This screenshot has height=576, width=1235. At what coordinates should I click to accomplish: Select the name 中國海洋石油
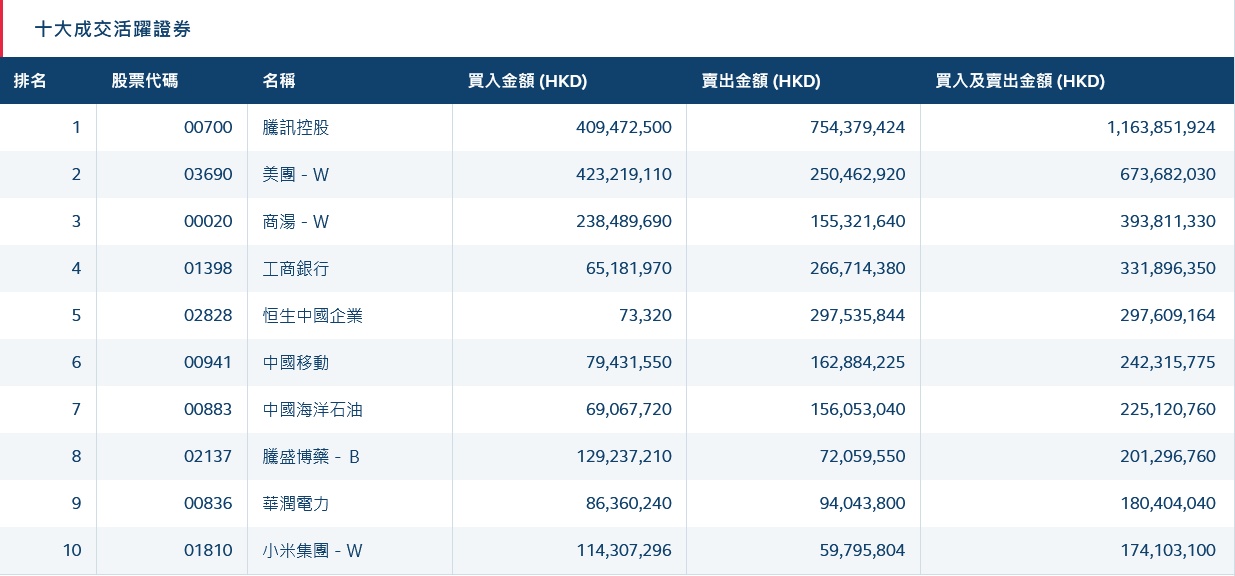313,409
